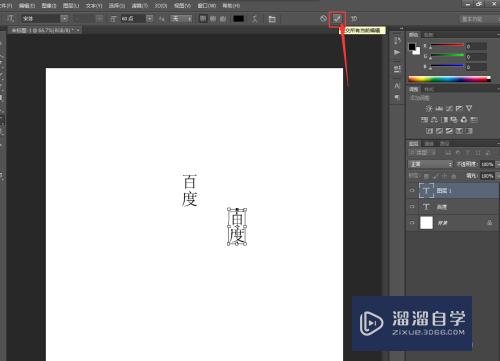
Task: Add Threshold adjustment layer
Action: [x=449, y=131]
